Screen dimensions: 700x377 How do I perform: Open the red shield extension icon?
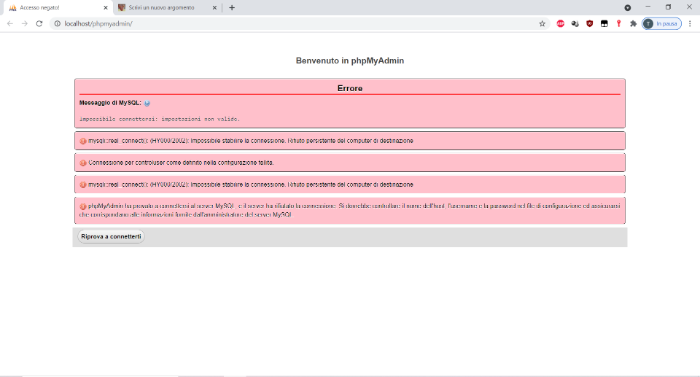pyautogui.click(x=589, y=24)
